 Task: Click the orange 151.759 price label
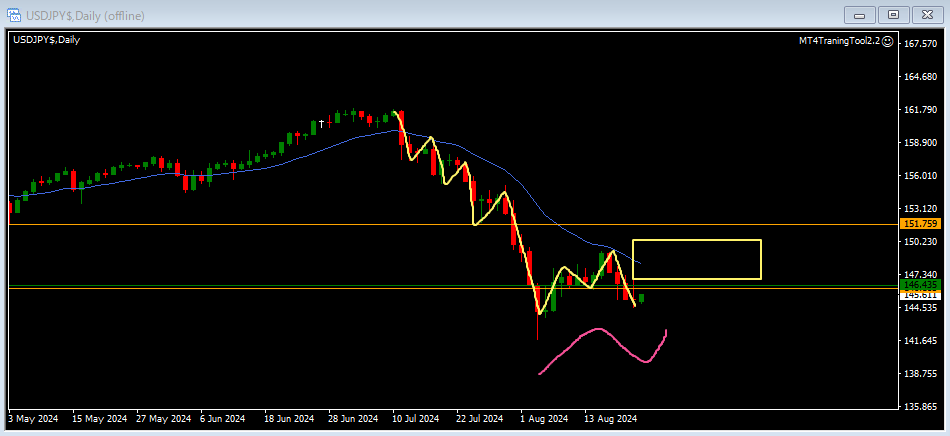[919, 224]
